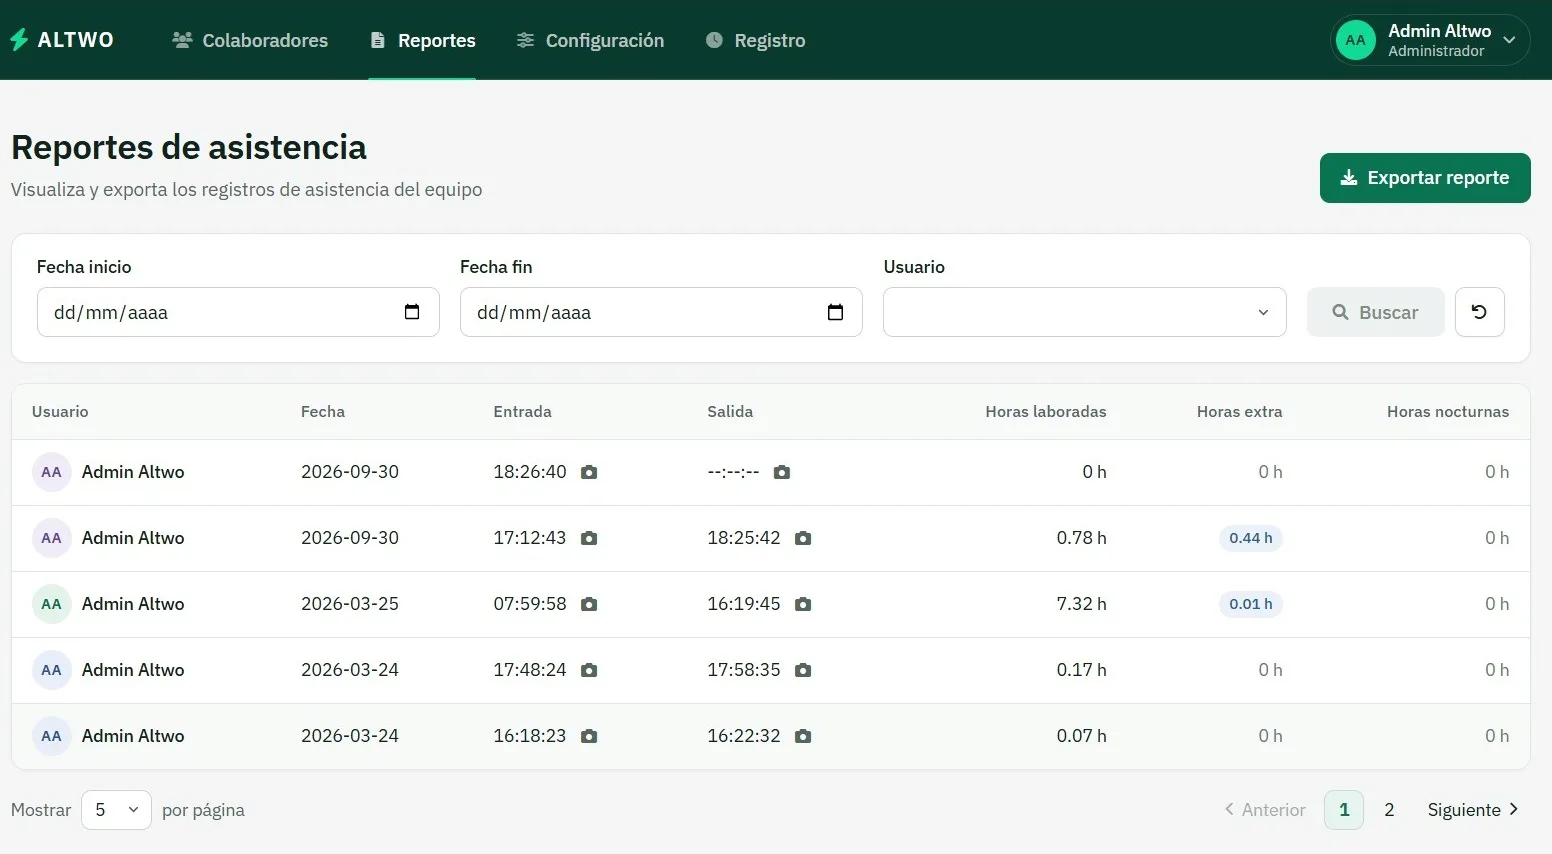Click the Anterior pagination link

[1265, 810]
